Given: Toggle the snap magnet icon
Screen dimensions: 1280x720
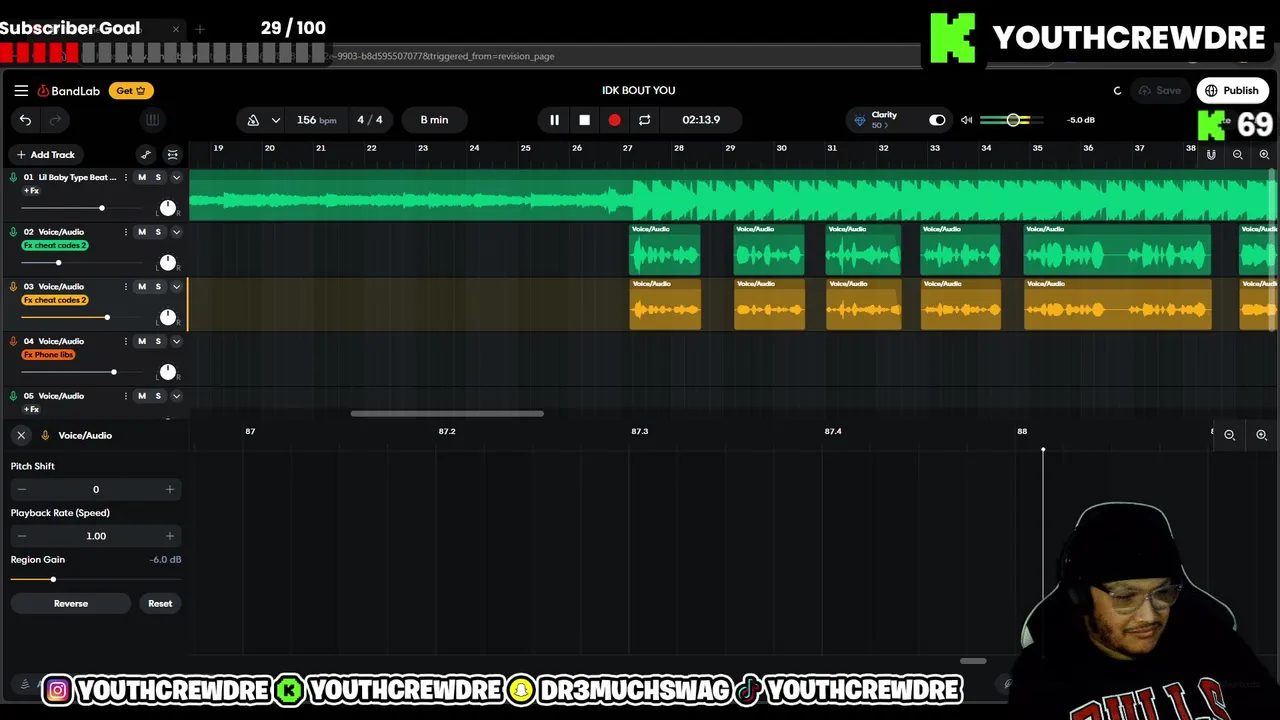Looking at the screenshot, I should tap(1211, 155).
